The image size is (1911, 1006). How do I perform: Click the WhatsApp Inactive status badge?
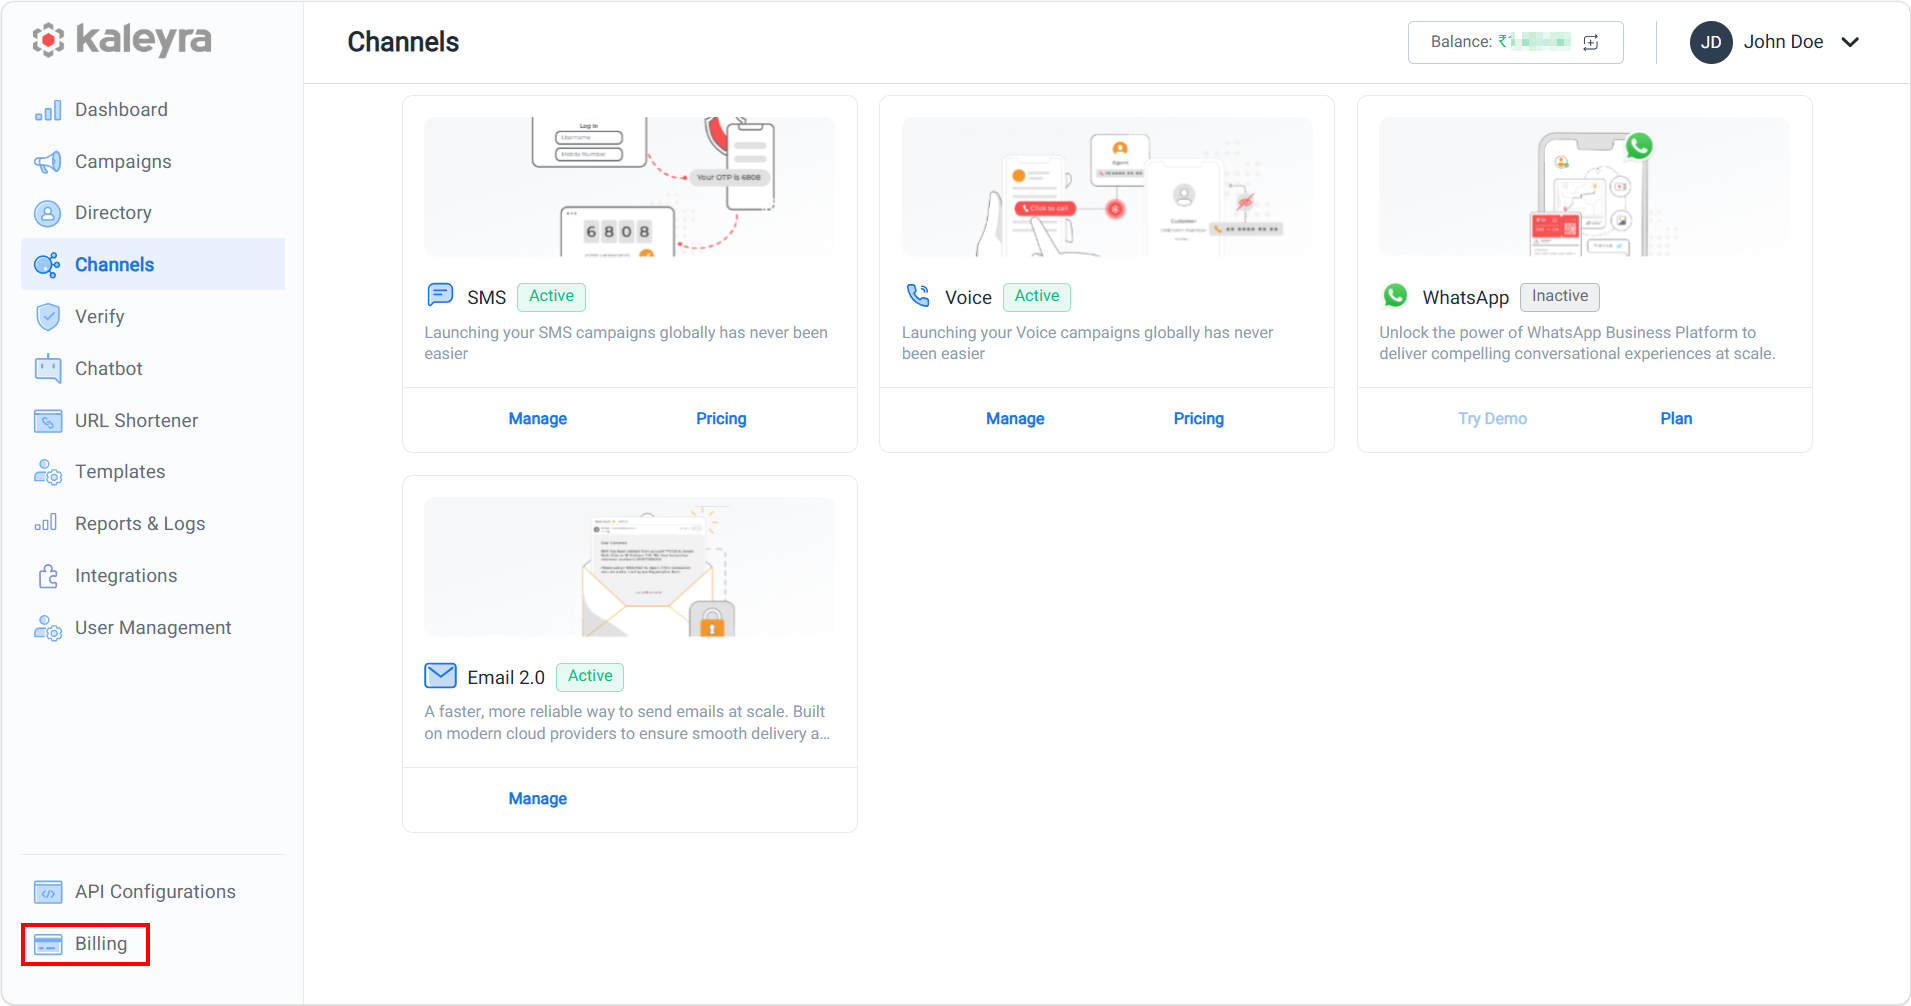tap(1560, 296)
